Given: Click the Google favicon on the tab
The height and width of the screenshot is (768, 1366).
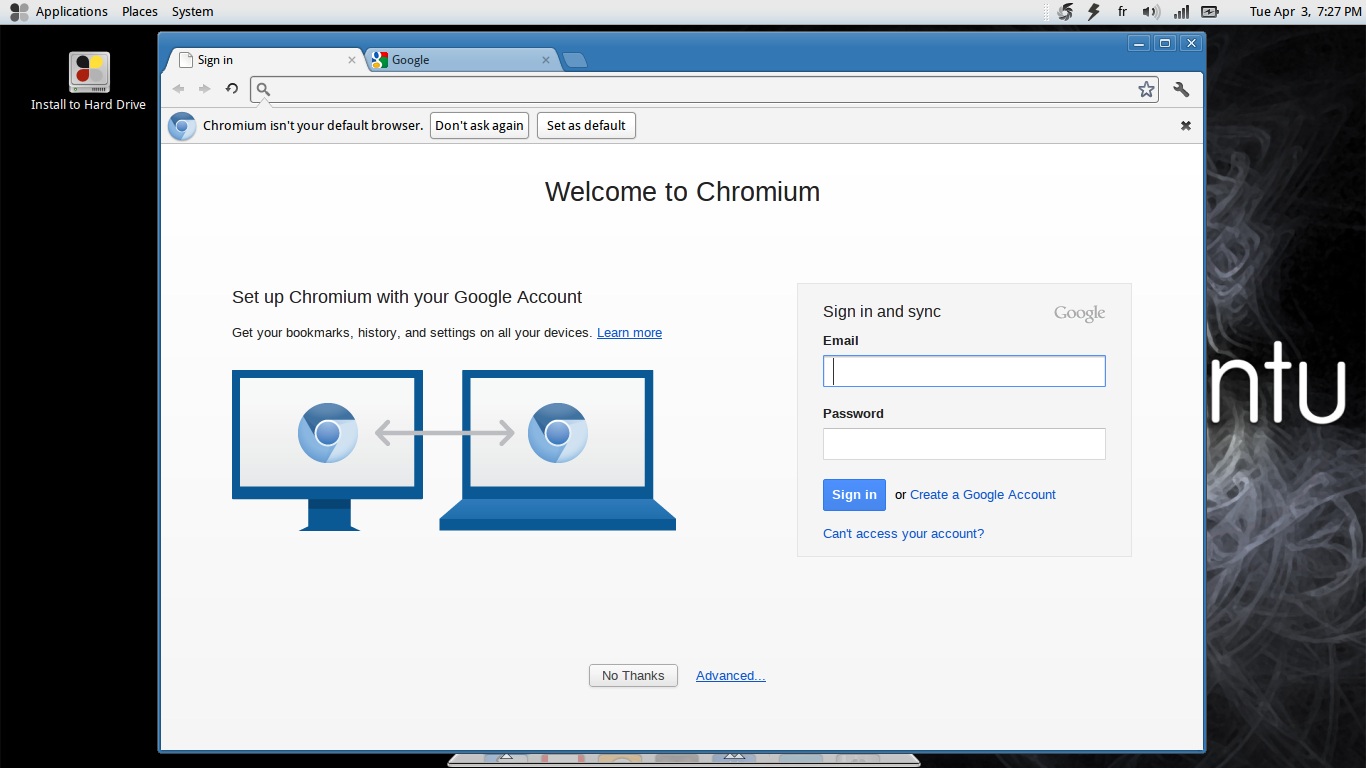Looking at the screenshot, I should [379, 60].
